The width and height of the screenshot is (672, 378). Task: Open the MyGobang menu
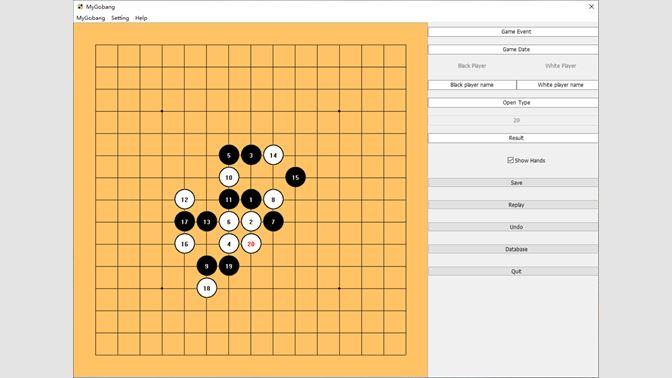(90, 18)
